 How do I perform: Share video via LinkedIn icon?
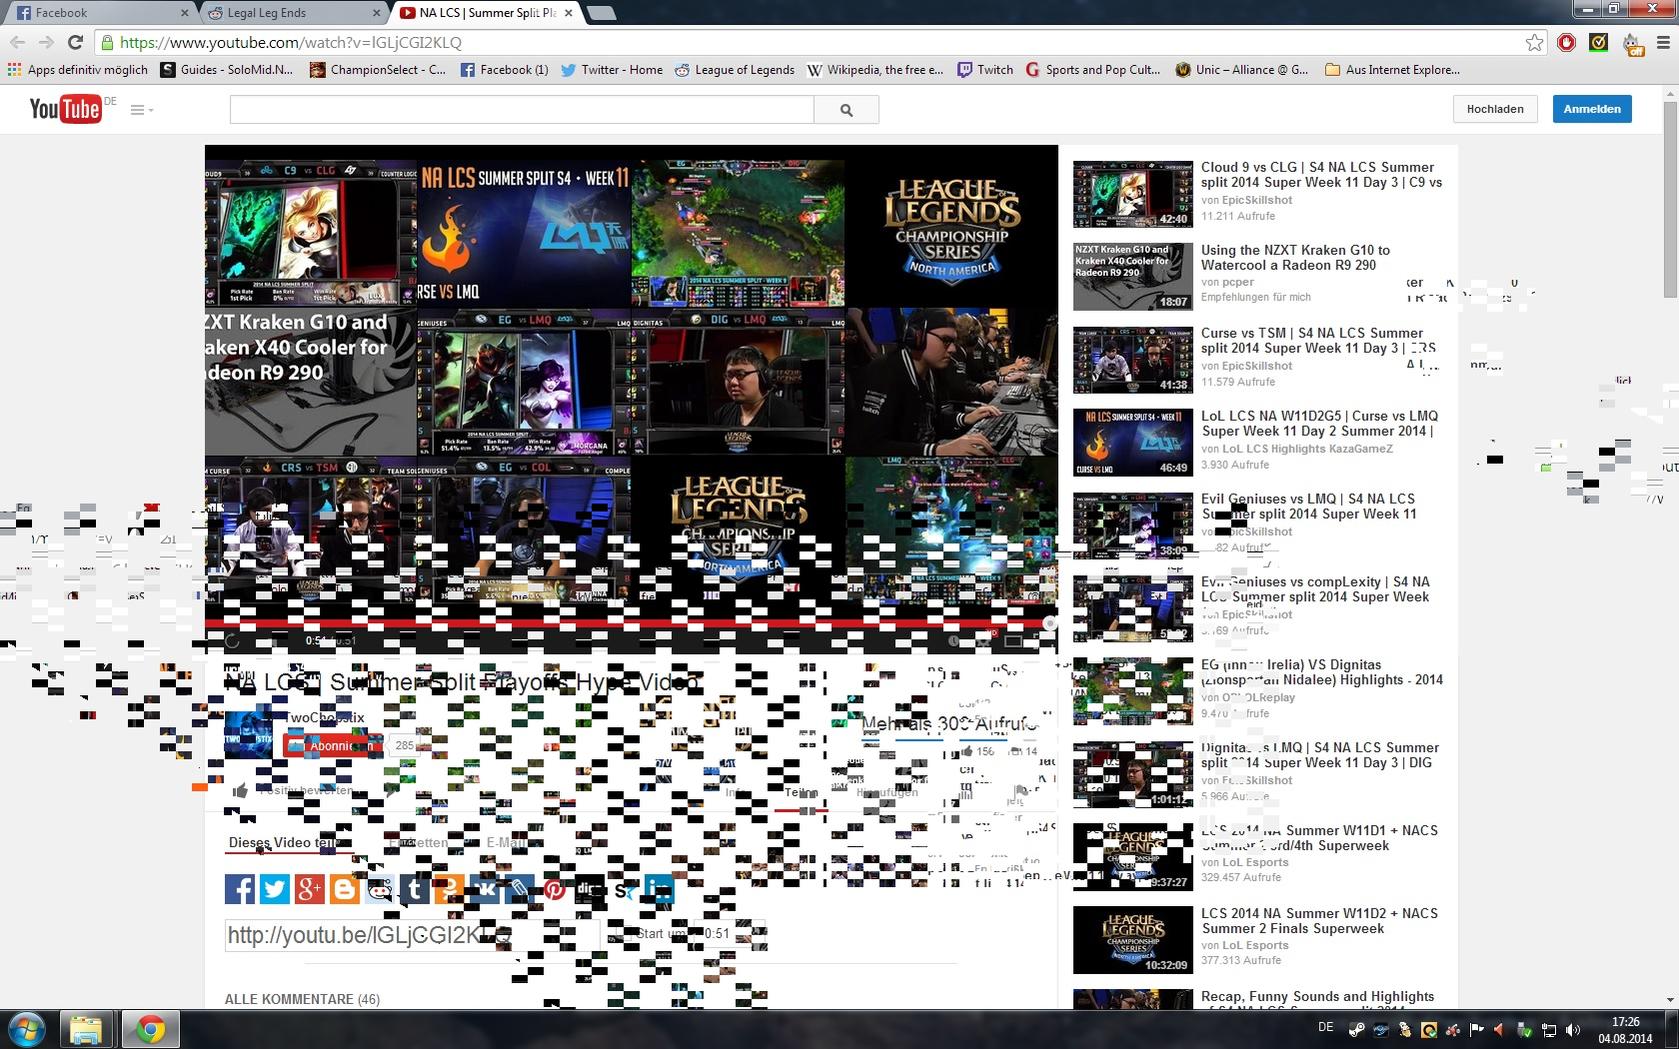pos(659,888)
